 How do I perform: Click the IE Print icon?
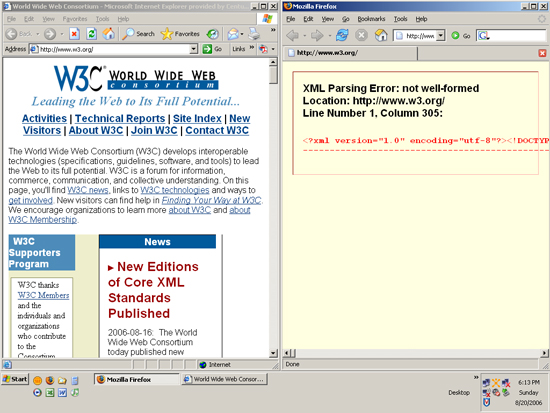click(x=254, y=34)
